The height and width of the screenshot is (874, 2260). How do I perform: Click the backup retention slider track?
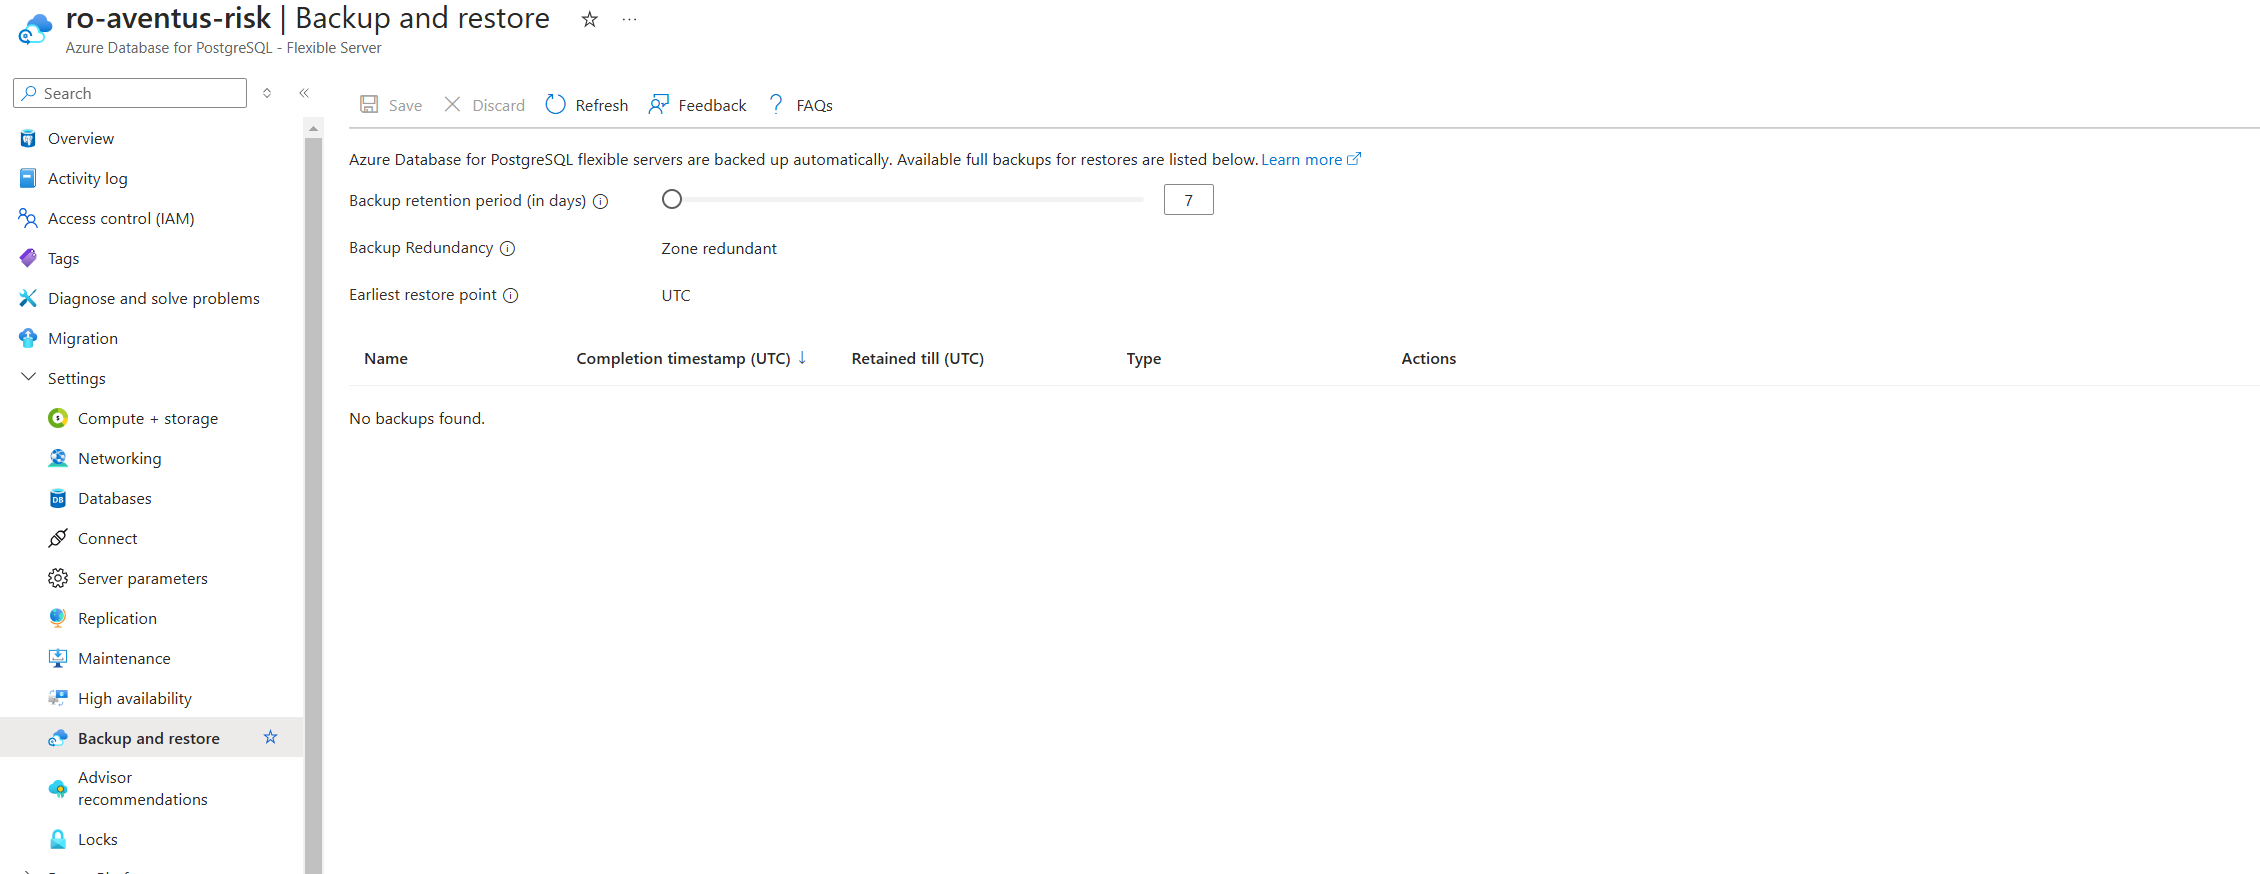point(903,199)
